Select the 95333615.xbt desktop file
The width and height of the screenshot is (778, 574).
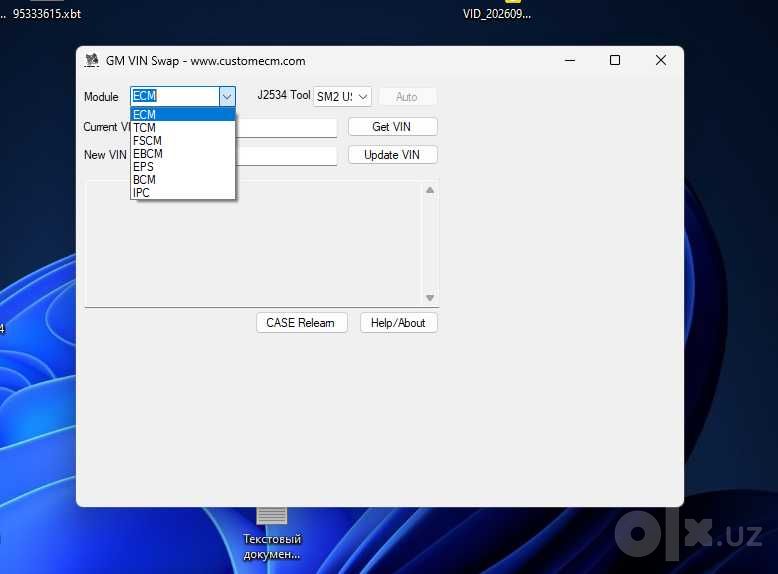pyautogui.click(x=47, y=14)
